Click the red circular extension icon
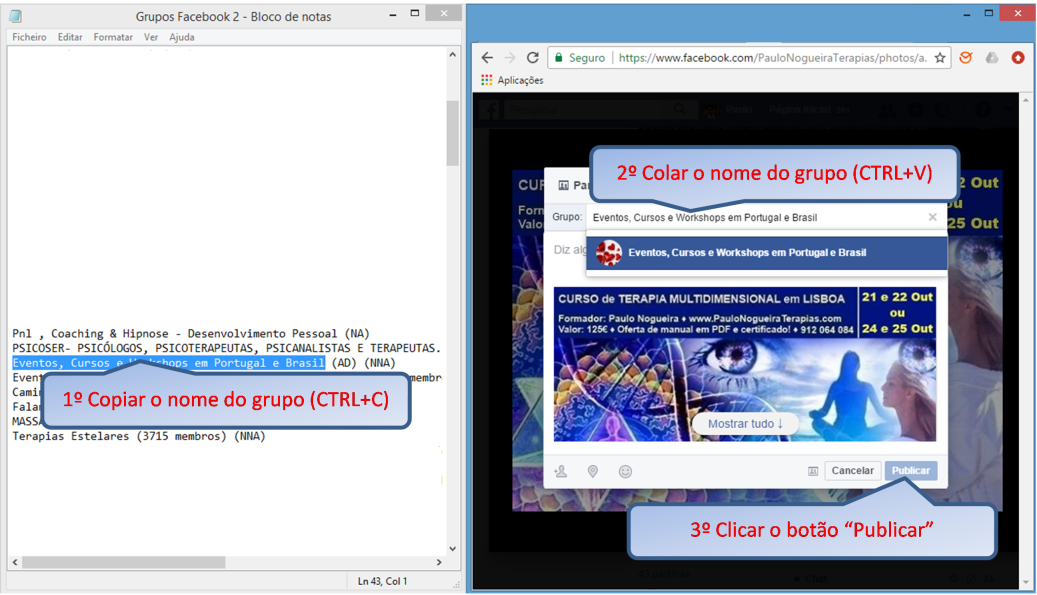Screen dimensions: 1037x595 click(1018, 58)
